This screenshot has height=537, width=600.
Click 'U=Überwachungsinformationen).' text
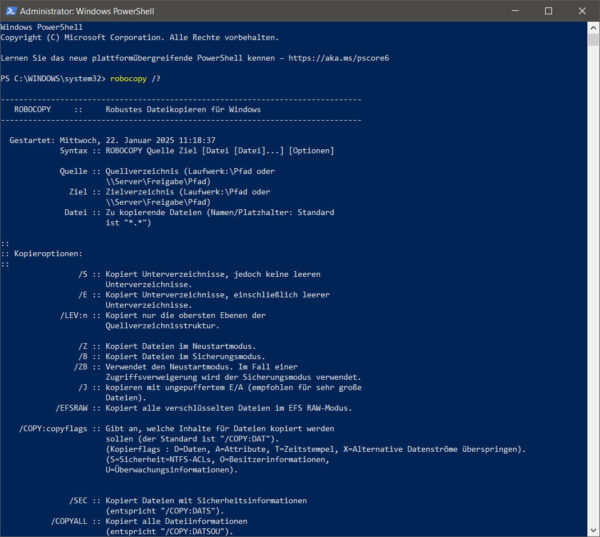click(x=172, y=470)
